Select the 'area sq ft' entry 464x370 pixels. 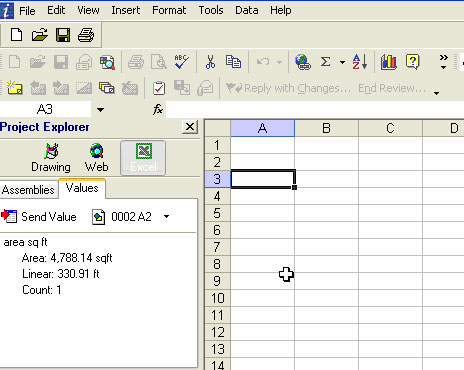click(x=25, y=242)
